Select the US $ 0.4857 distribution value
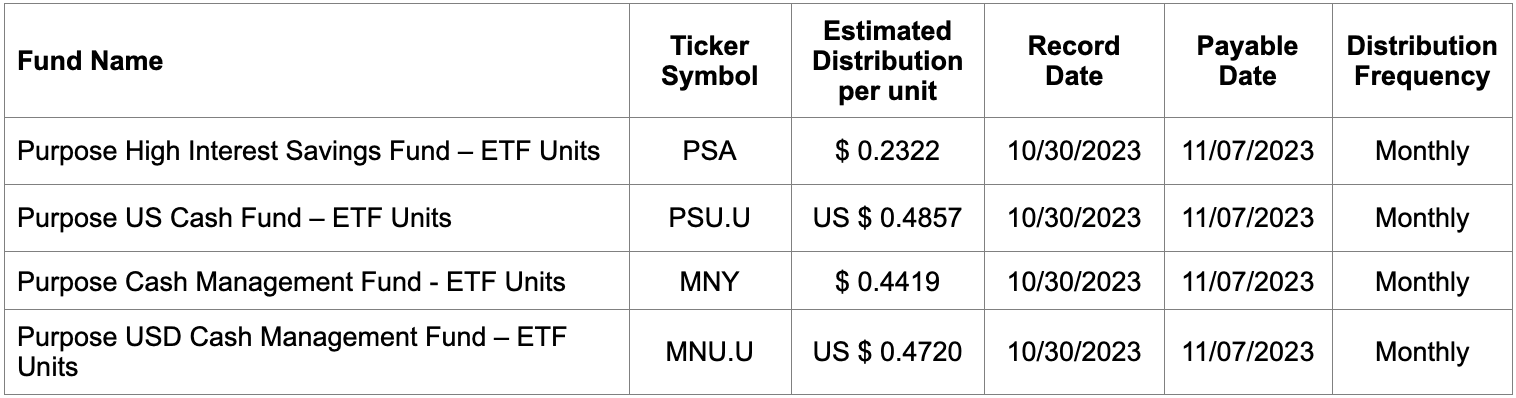Viewport: 1516px width, 398px height. [x=887, y=217]
